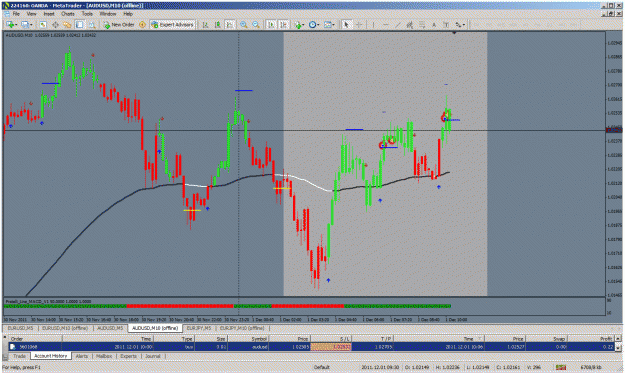
Task: Select the Equidistant Channel tool
Action: tap(409, 25)
